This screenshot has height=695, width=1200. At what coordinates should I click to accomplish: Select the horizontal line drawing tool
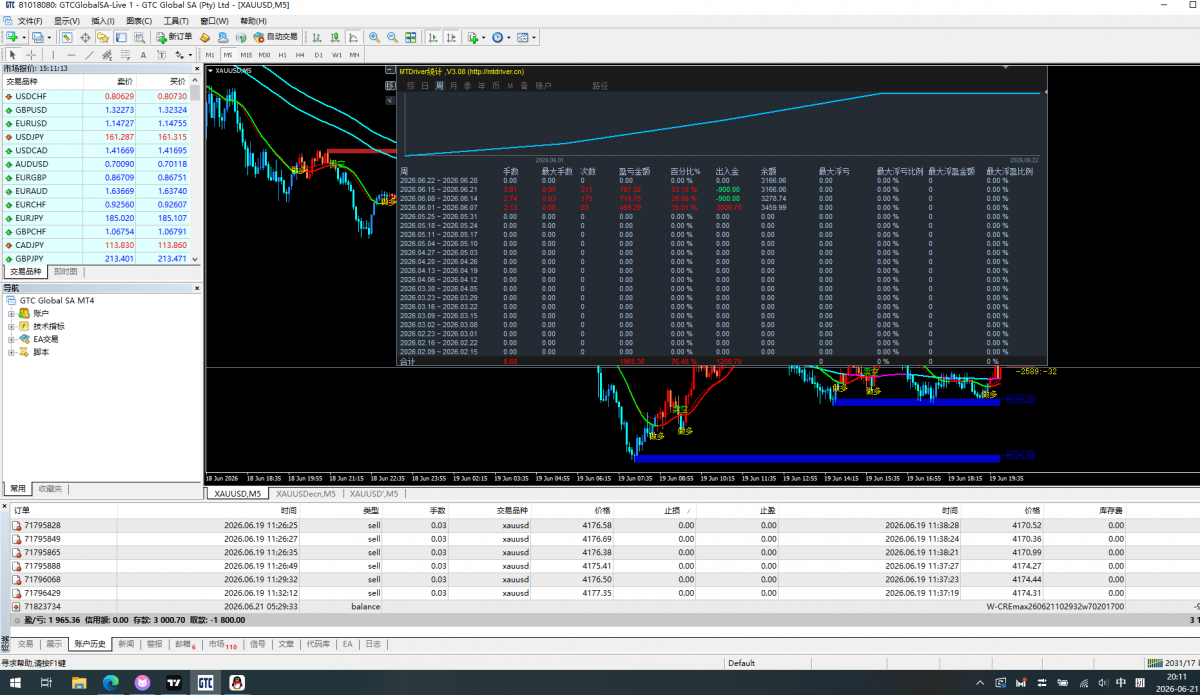click(71, 55)
